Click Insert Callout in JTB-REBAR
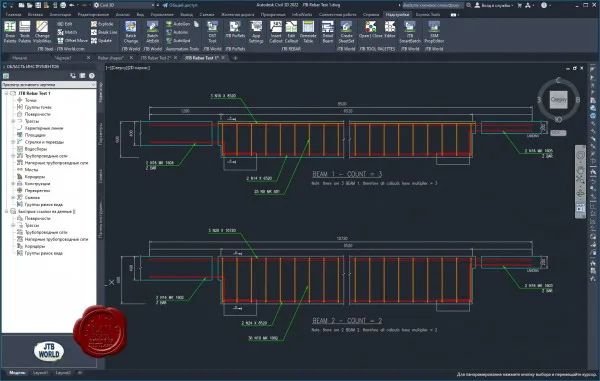The height and width of the screenshot is (381, 600). 276,32
